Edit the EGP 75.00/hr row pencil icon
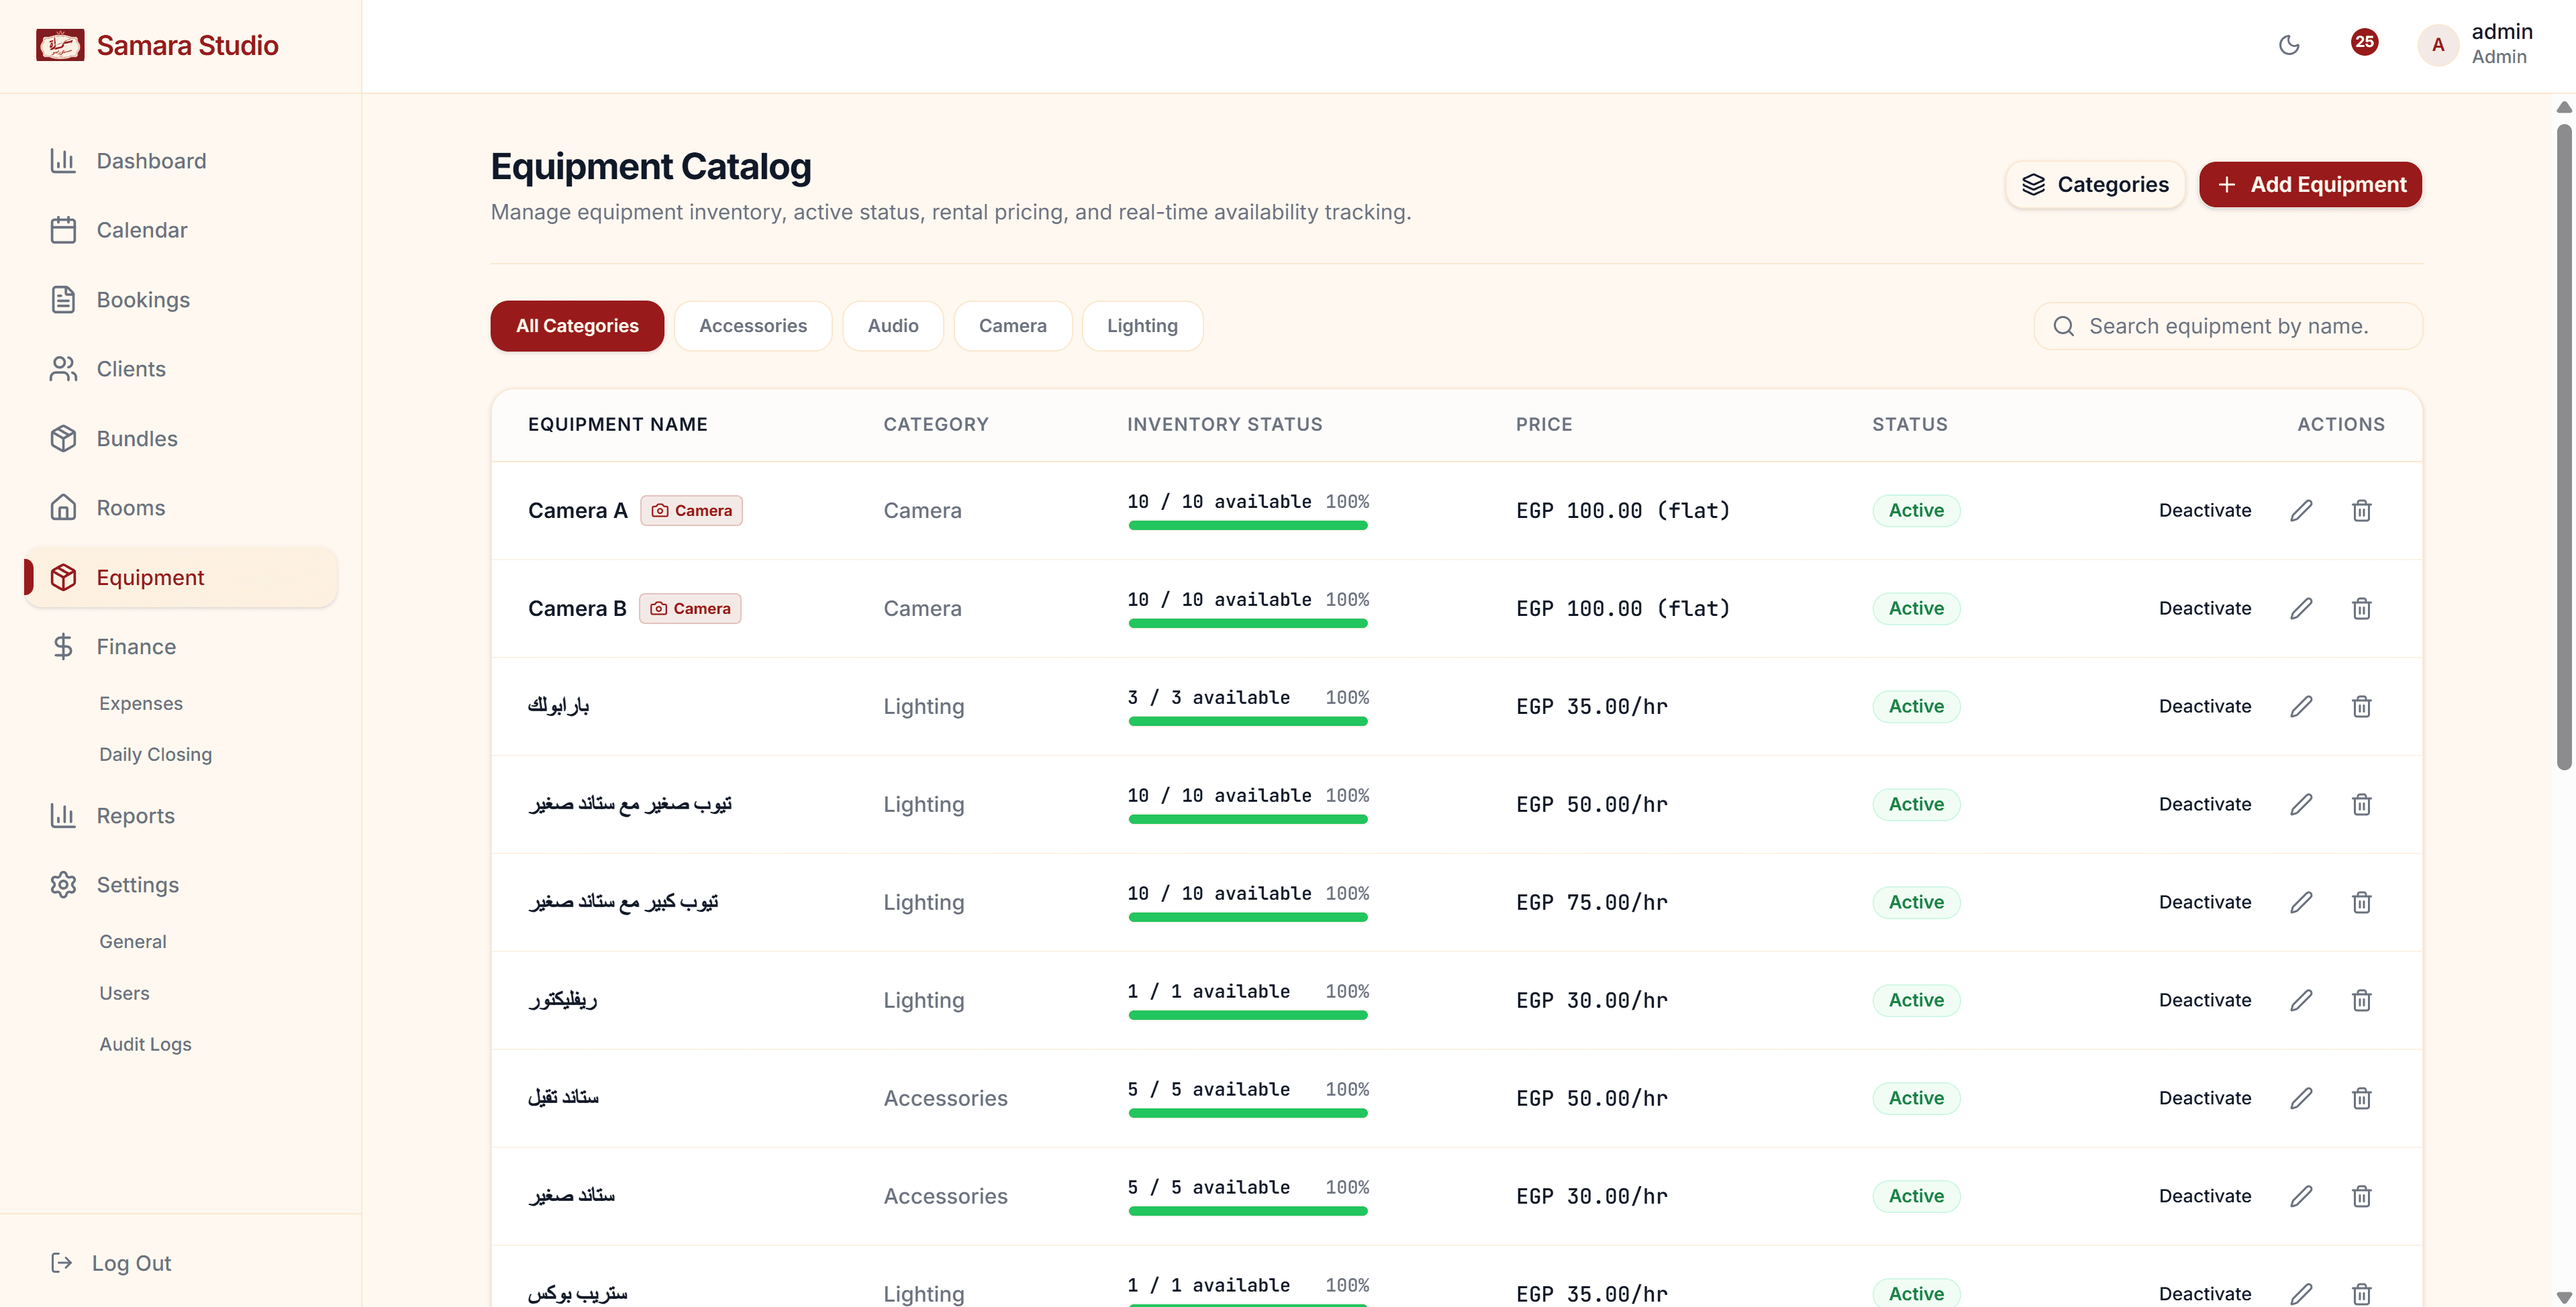The width and height of the screenshot is (2576, 1307). point(2301,903)
